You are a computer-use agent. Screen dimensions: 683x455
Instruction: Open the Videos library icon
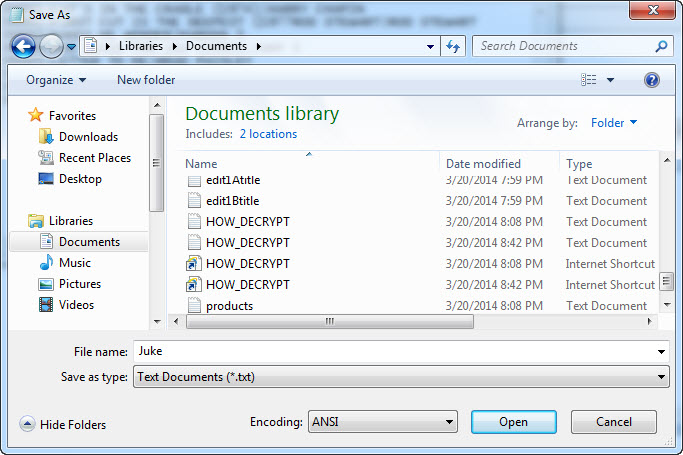click(x=46, y=305)
